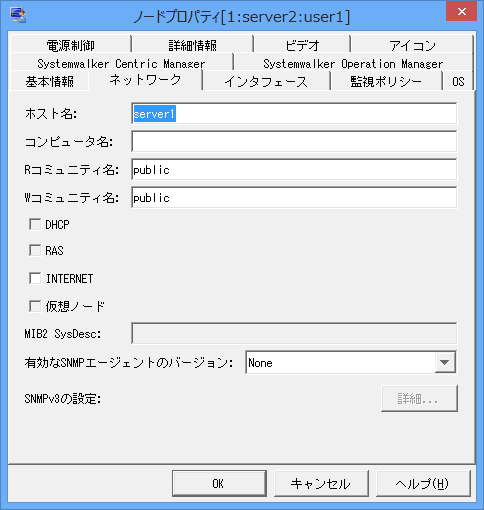
Task: Click the MIB2 SysDesc field
Action: pos(294,333)
